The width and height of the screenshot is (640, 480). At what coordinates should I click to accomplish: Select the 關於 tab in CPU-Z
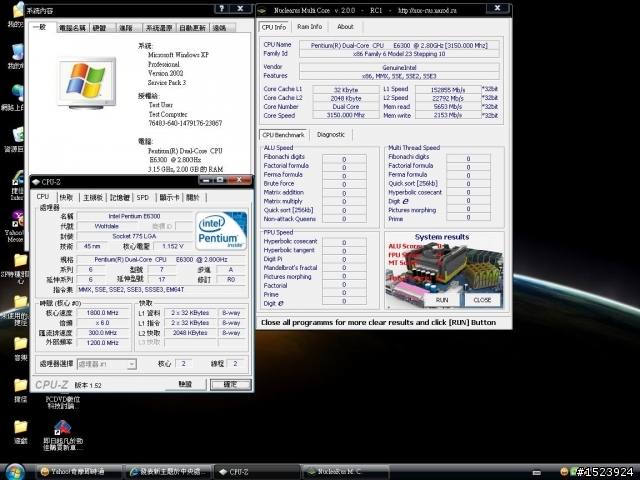tap(193, 198)
